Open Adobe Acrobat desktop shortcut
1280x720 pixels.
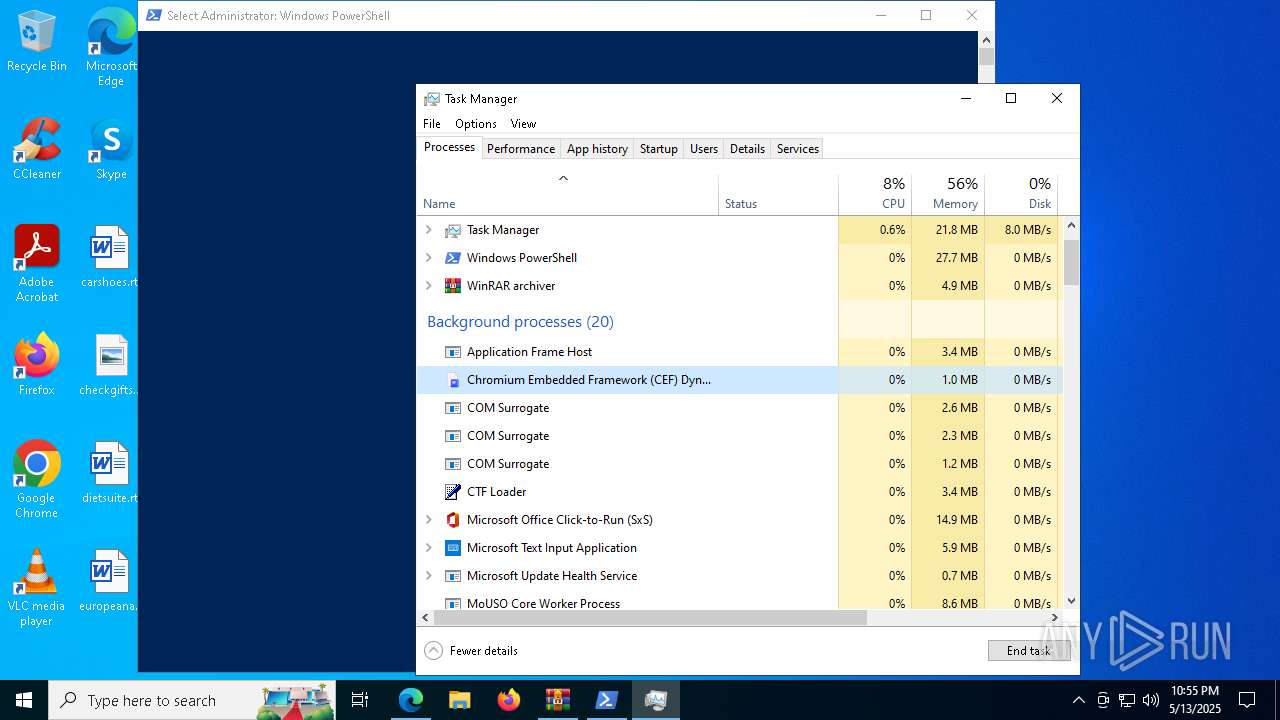37,264
